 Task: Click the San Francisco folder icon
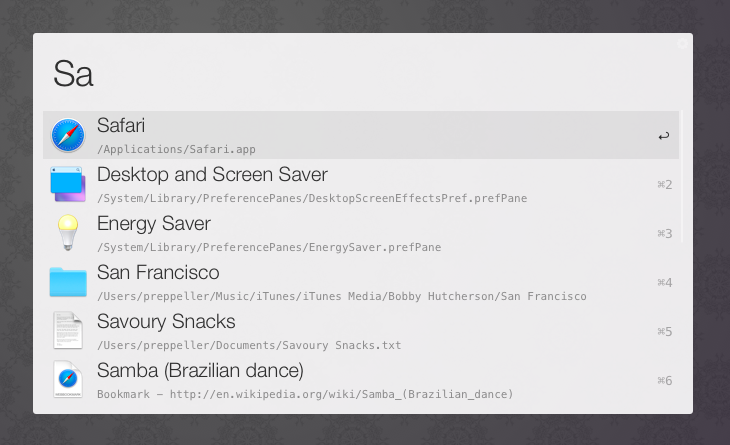tap(68, 282)
